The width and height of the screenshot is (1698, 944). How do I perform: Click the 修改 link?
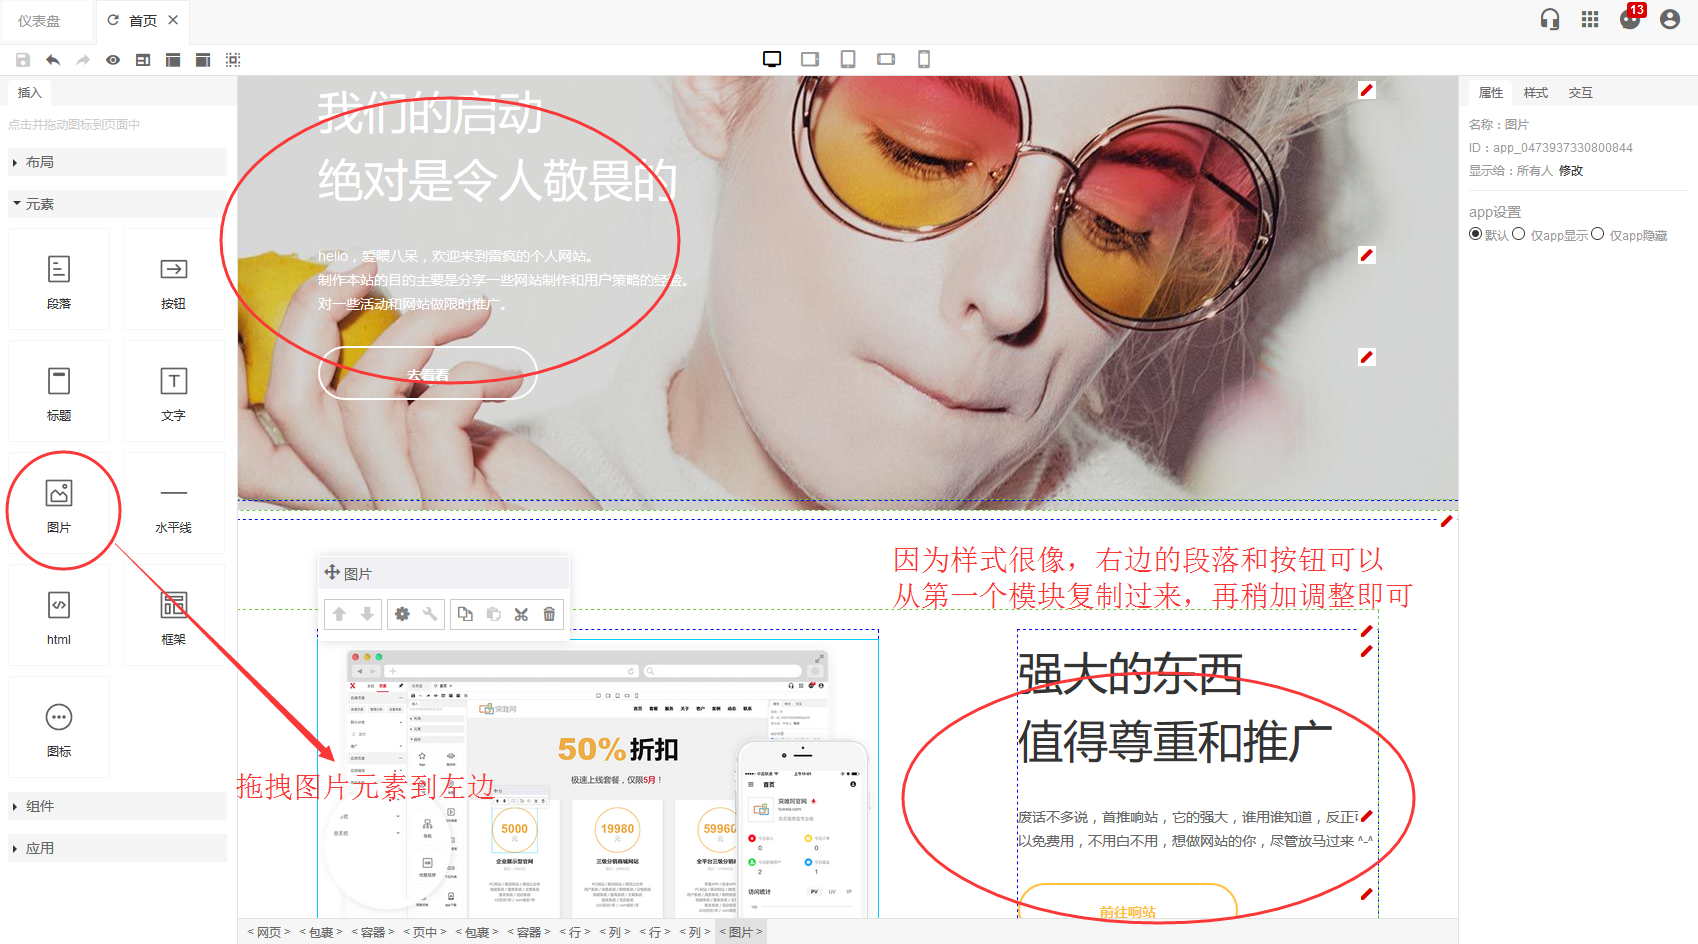1571,171
